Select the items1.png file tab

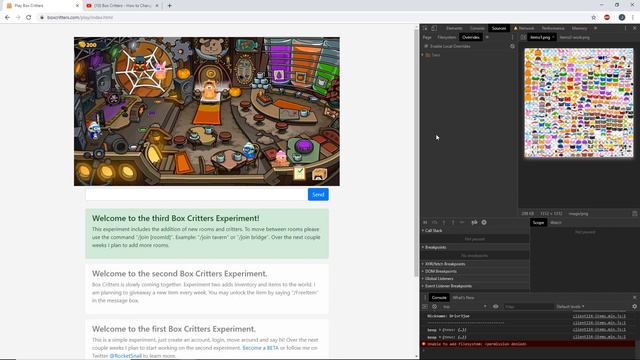[x=540, y=37]
